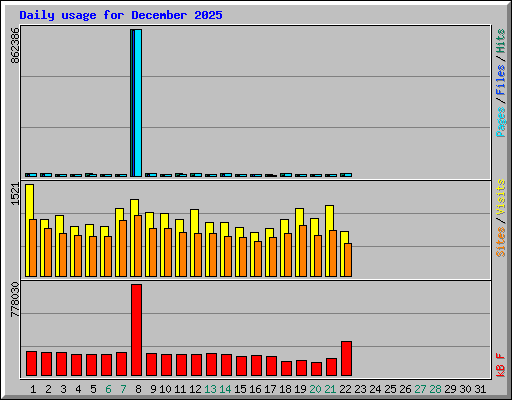The width and height of the screenshot is (512, 400).
Task: Click day label 23 on the x-axis
Action: 360,389
